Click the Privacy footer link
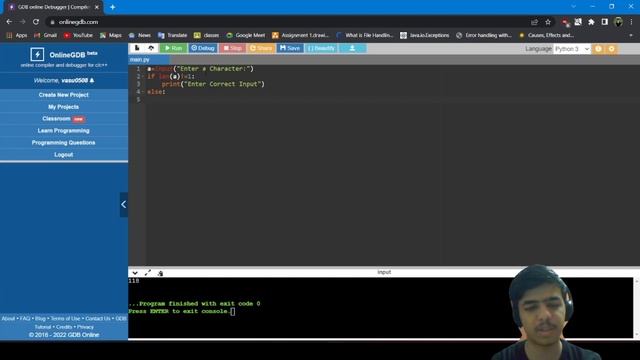 [85, 327]
